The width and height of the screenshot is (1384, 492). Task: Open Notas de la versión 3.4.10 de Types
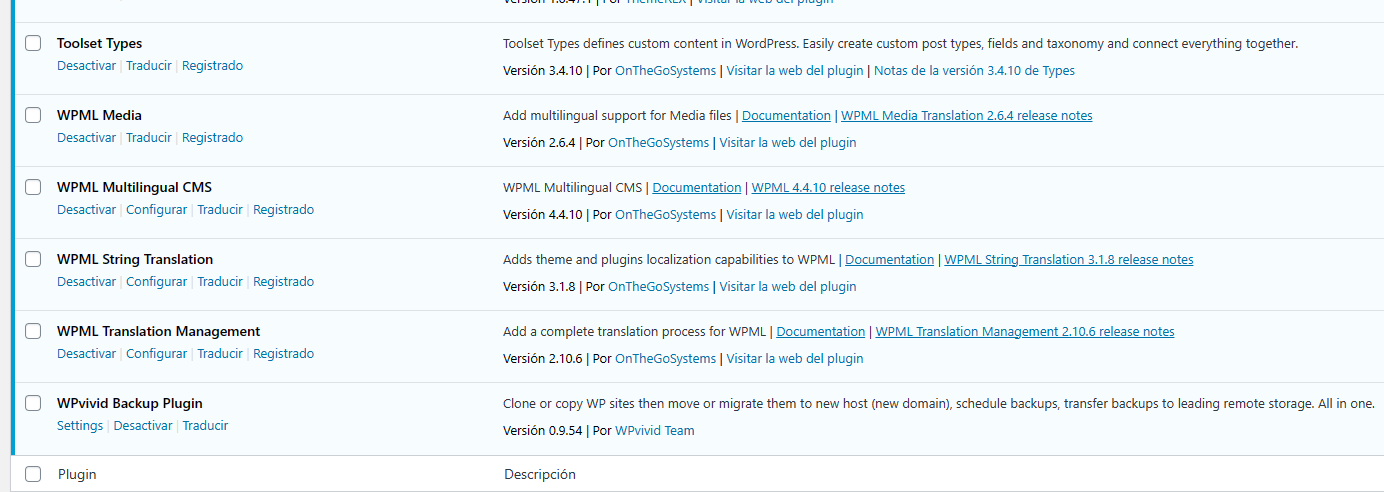coord(974,71)
